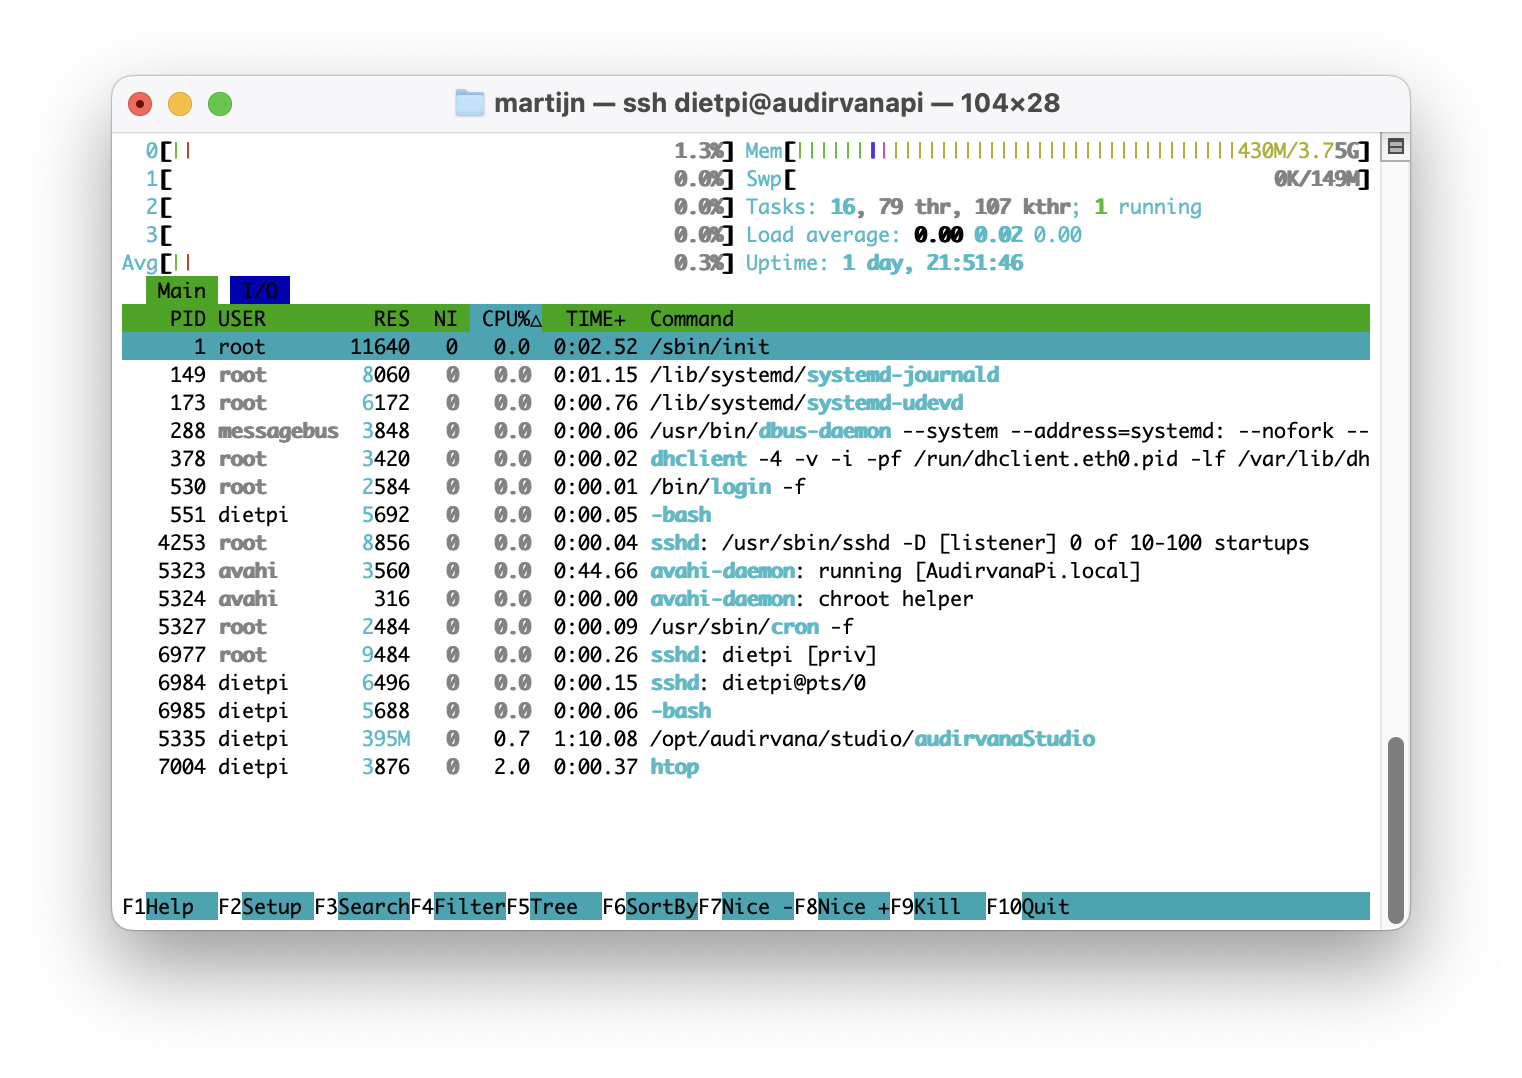This screenshot has height=1078, width=1522.
Task: Sort by the PID column header
Action: point(188,318)
